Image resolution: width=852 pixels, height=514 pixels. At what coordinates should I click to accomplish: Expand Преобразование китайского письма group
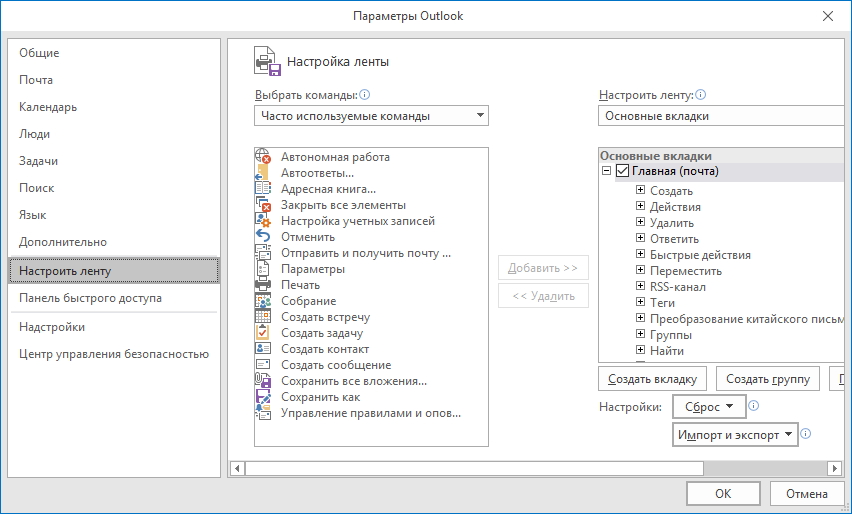[641, 318]
